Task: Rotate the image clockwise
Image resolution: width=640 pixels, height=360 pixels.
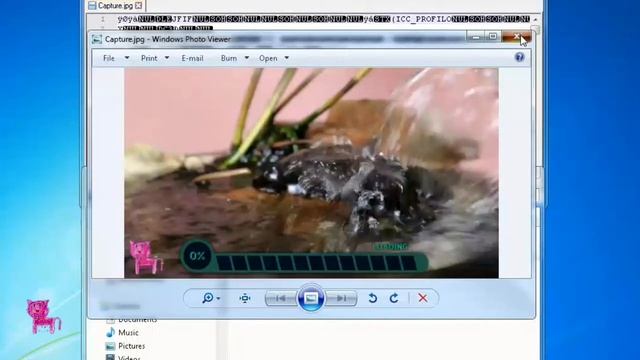Action: coord(394,298)
